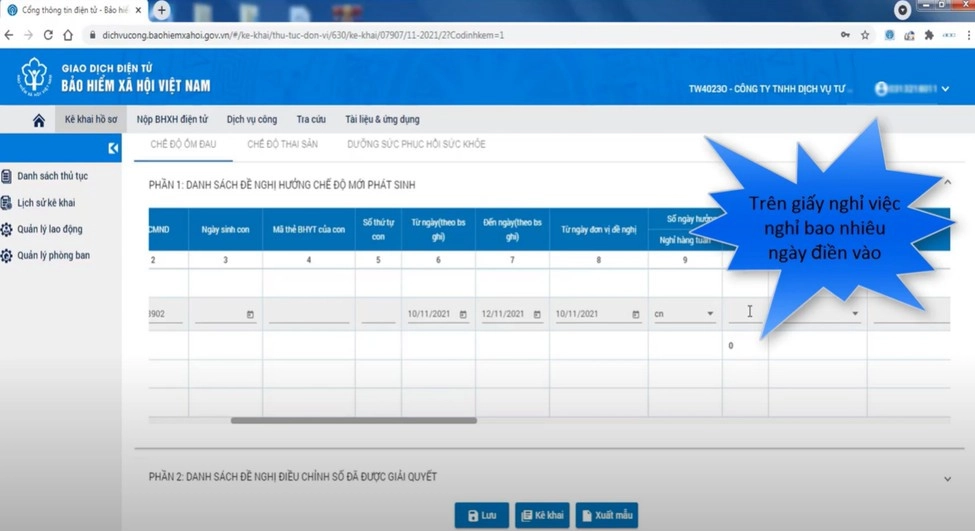Open calendar for Từ ngày đơn vị đề nghị
Screen dimensions: 975x531
tap(636, 314)
